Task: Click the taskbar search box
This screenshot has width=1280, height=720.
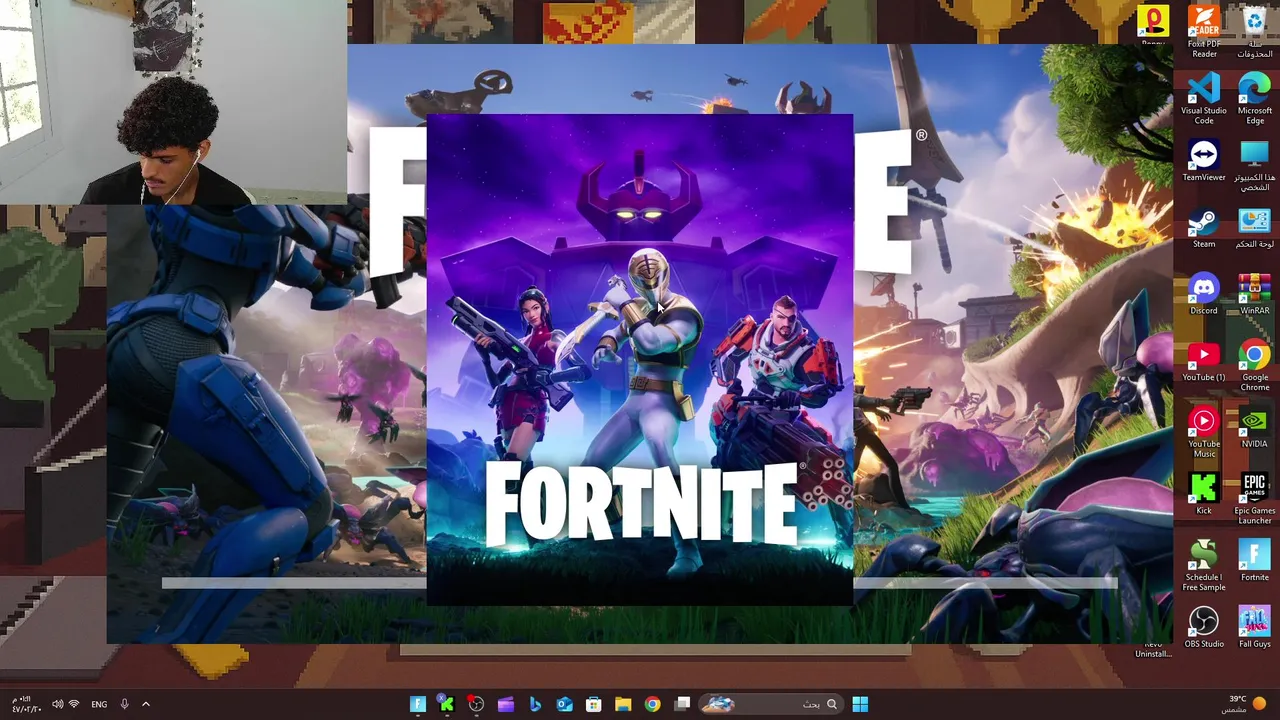Action: (x=770, y=704)
